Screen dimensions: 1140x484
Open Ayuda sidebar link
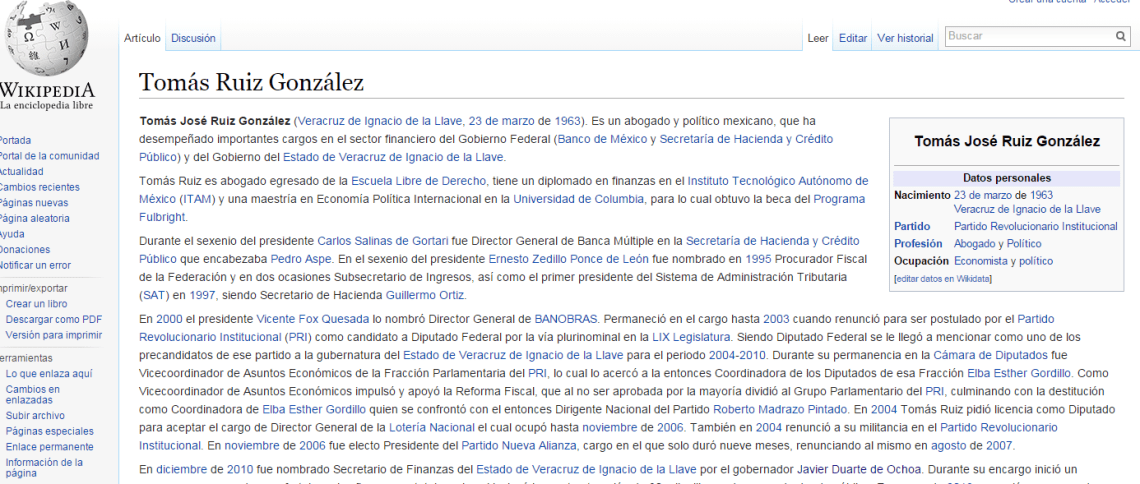pyautogui.click(x=12, y=234)
